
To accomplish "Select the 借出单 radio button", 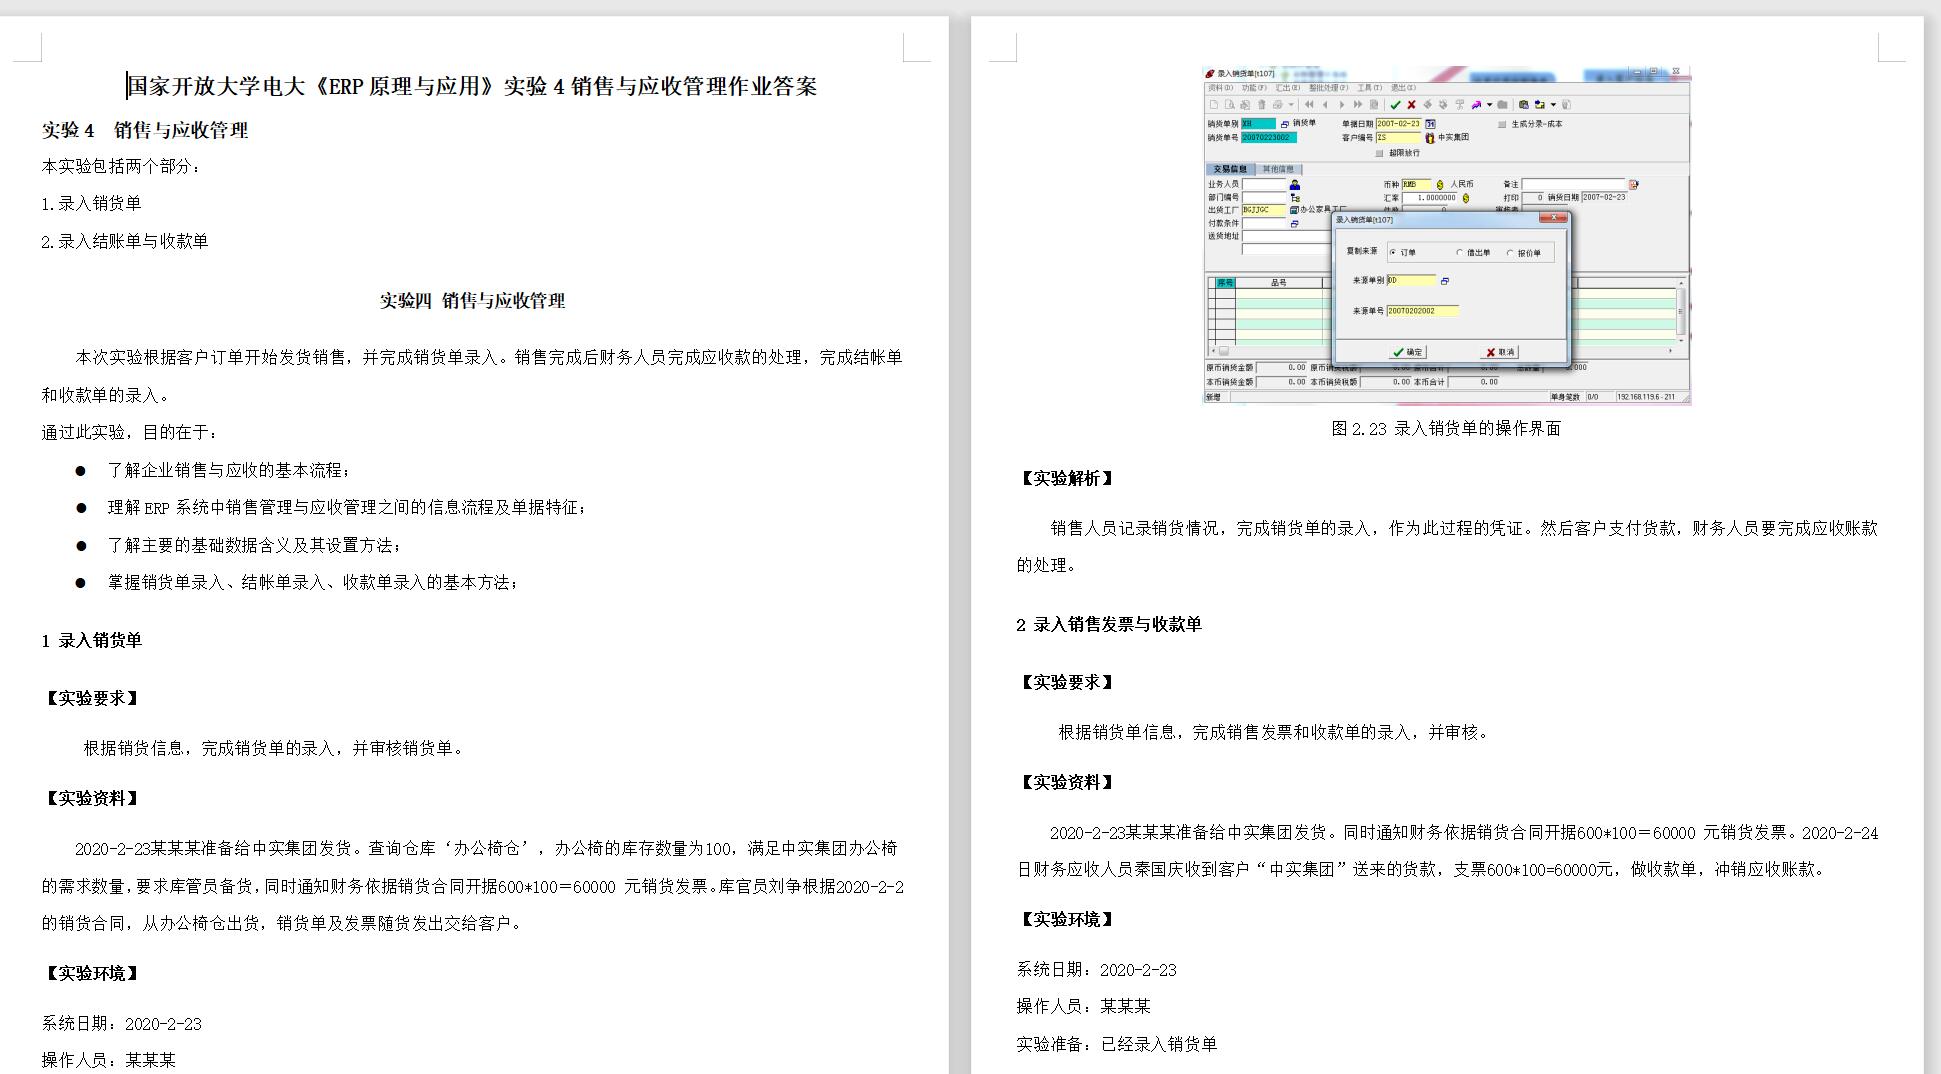I will point(1459,252).
